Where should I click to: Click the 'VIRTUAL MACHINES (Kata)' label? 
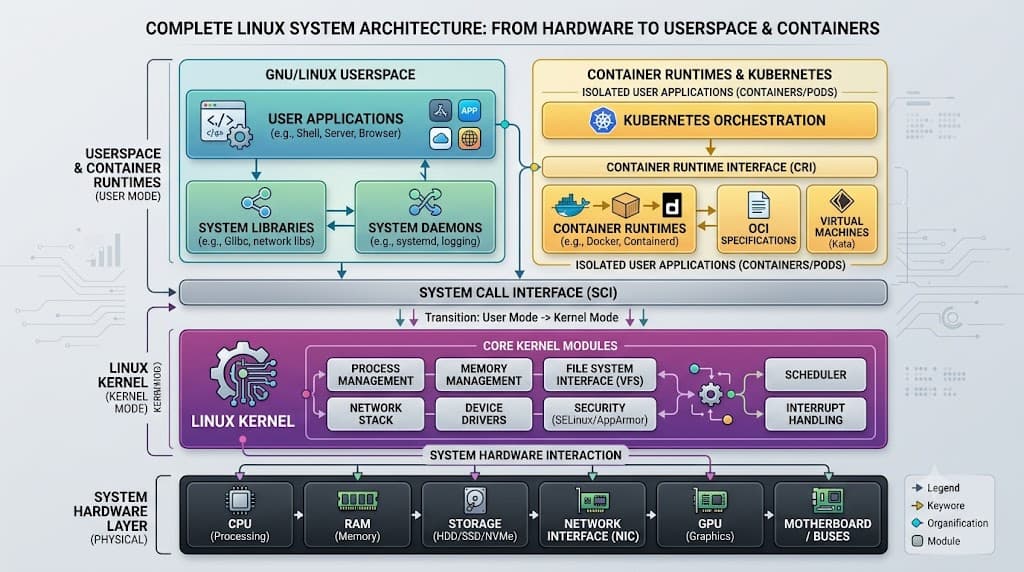pos(842,232)
